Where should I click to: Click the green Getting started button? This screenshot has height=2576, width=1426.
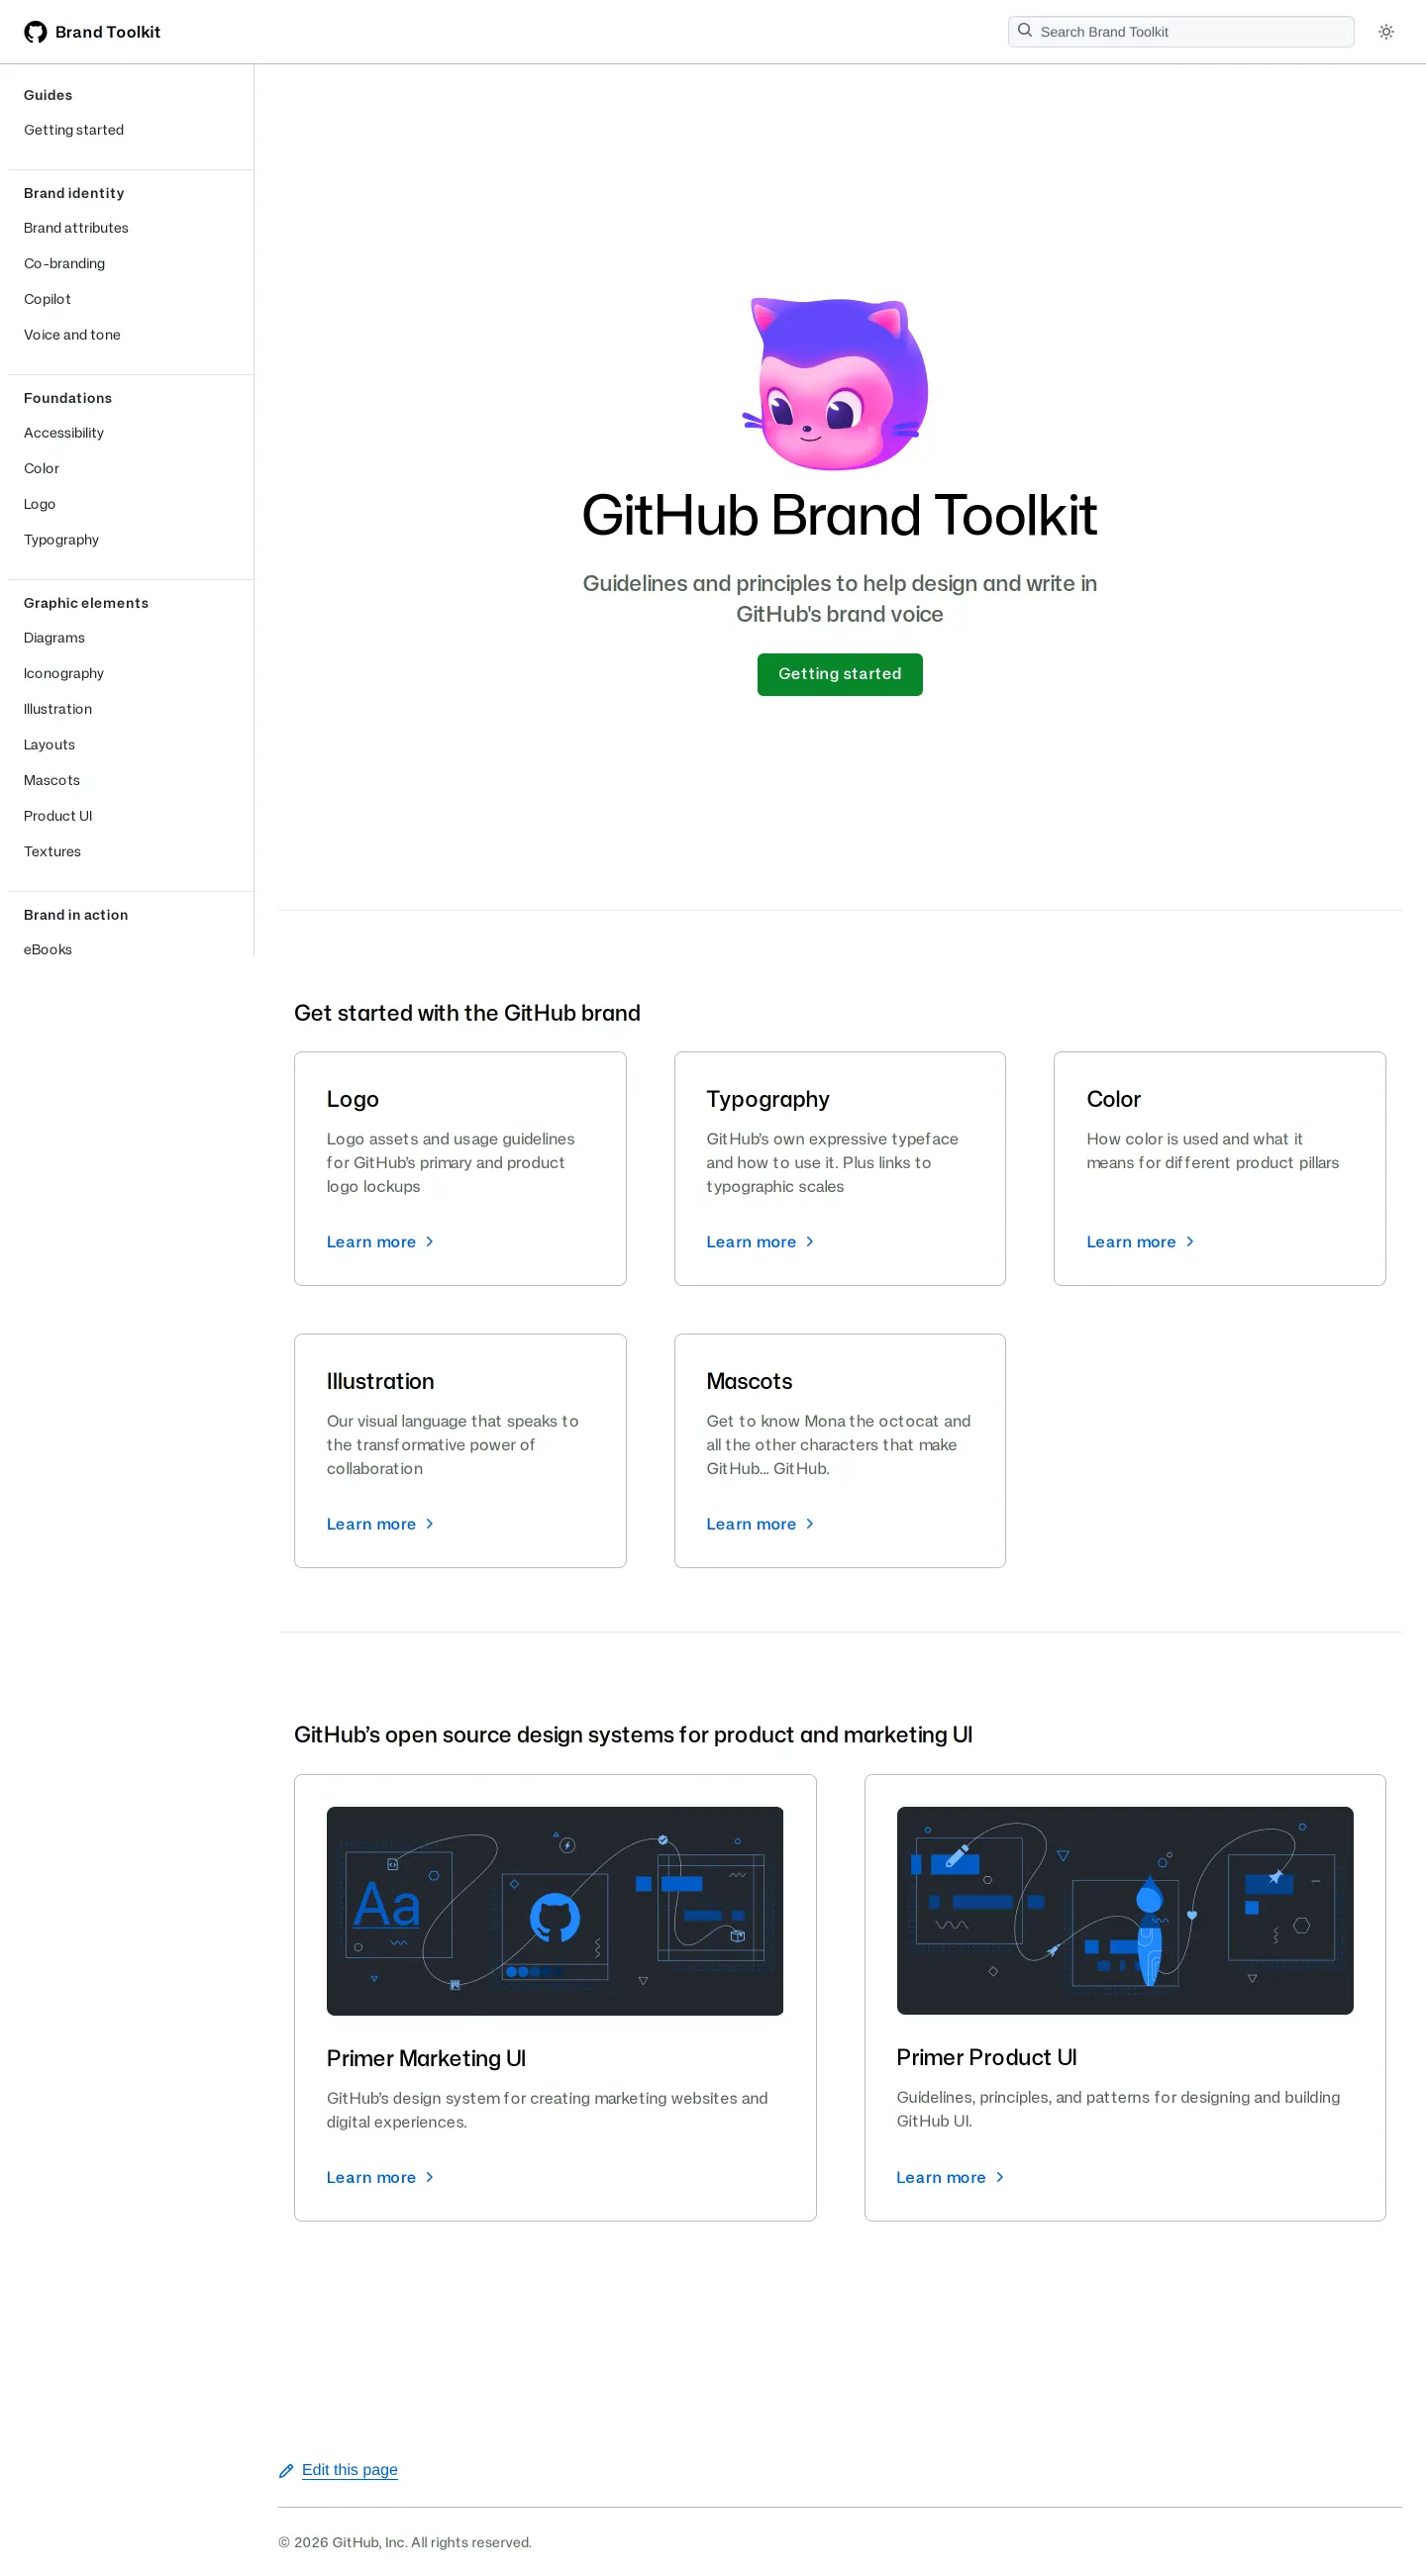click(x=840, y=674)
